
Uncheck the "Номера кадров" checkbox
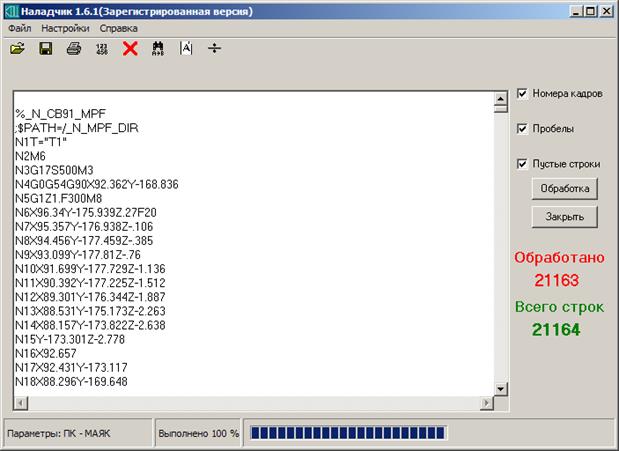(523, 94)
